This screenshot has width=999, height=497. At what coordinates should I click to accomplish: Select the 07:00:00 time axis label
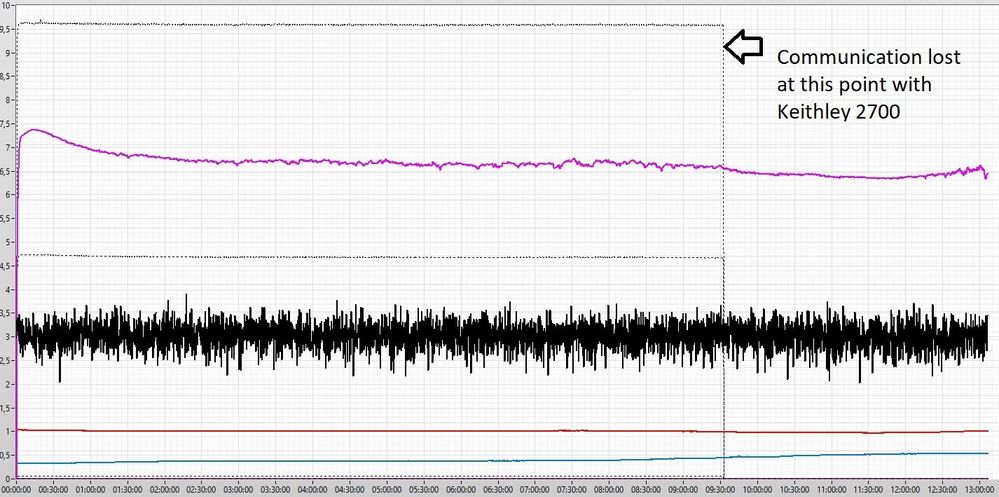[x=534, y=491]
